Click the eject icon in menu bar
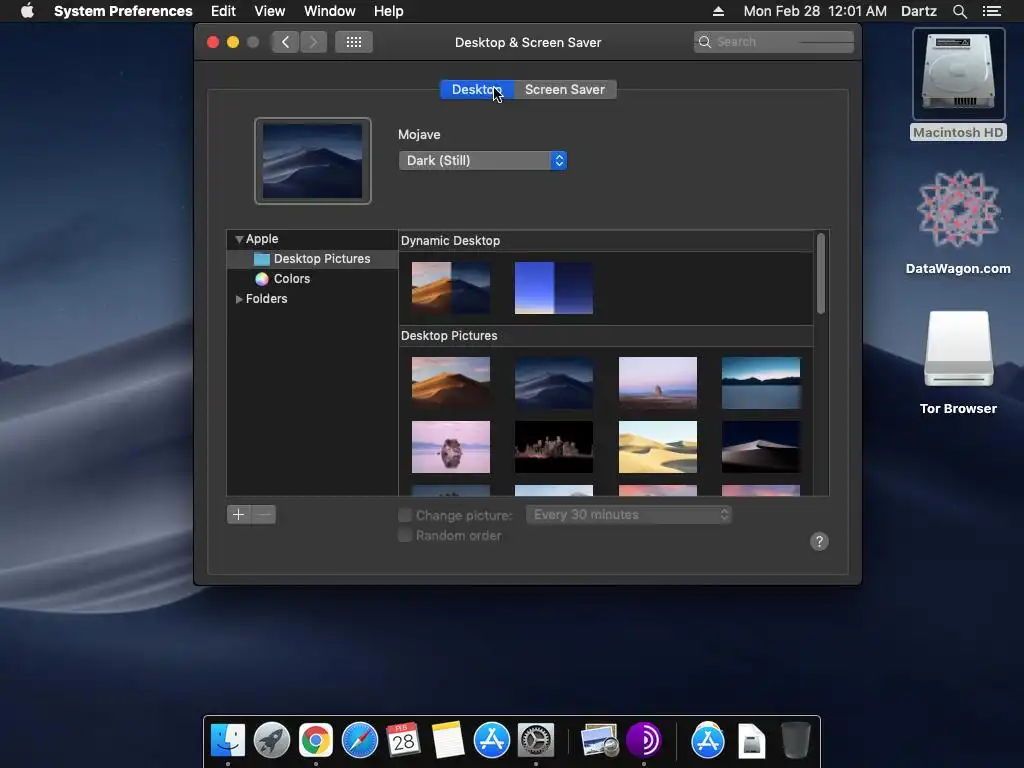1024x768 pixels. [718, 11]
